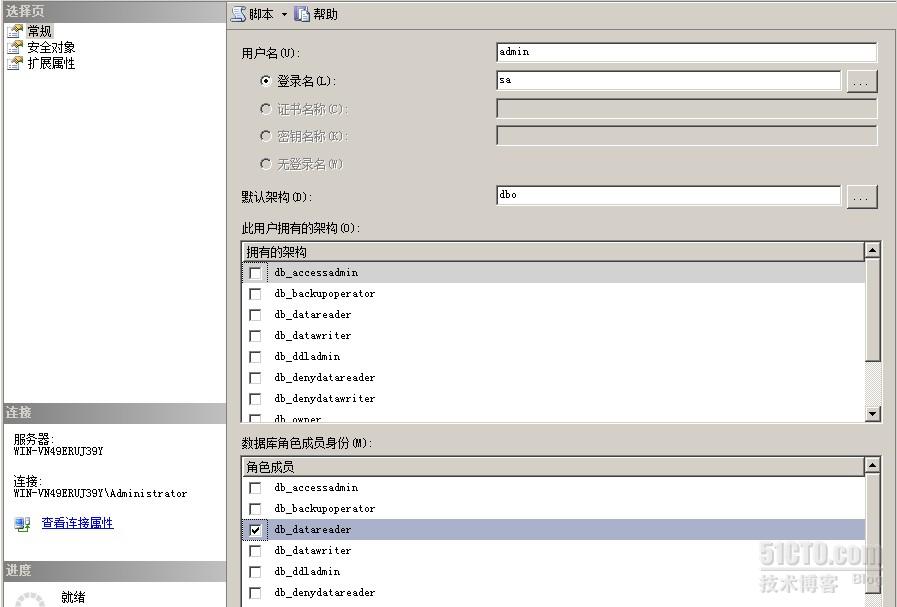This screenshot has width=897, height=607.
Task: Check db_ddladmin in role members list
Action: click(255, 572)
